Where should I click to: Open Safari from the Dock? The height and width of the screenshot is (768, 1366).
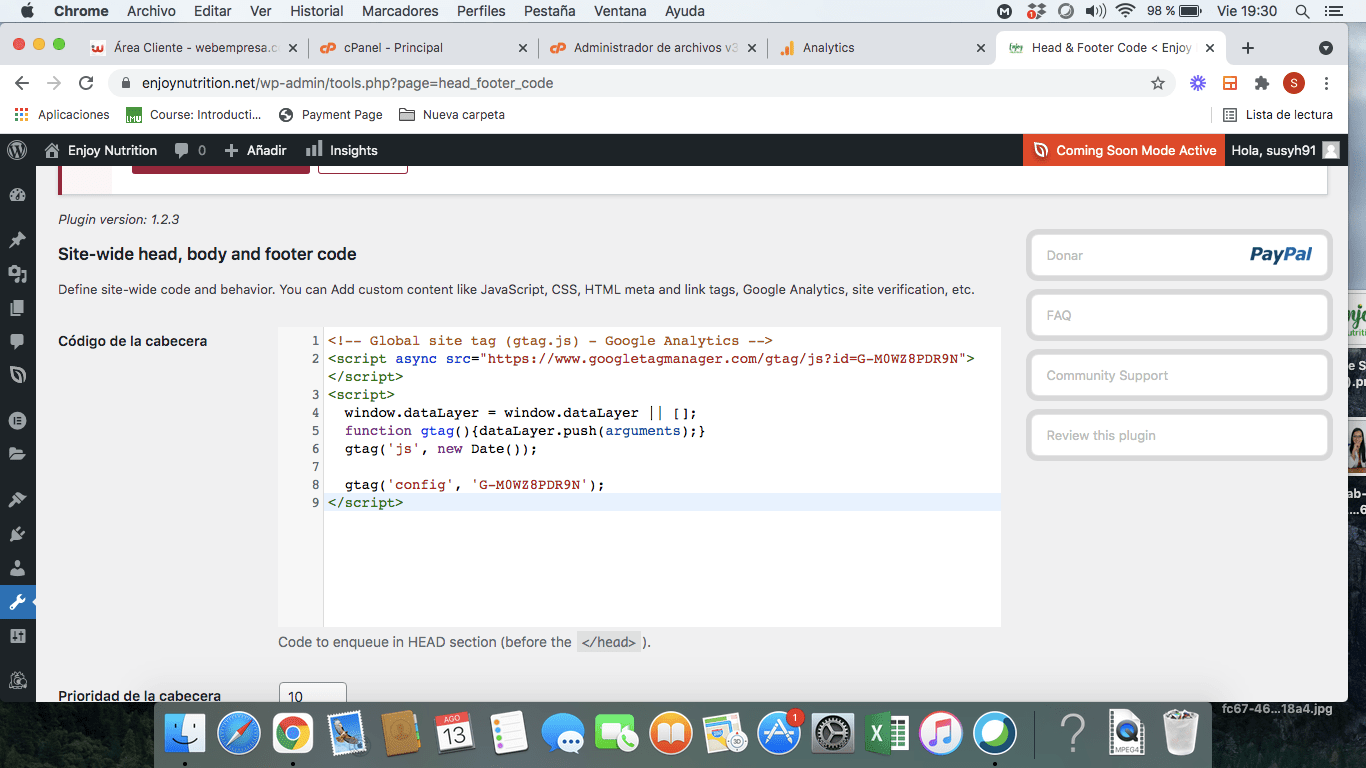238,734
